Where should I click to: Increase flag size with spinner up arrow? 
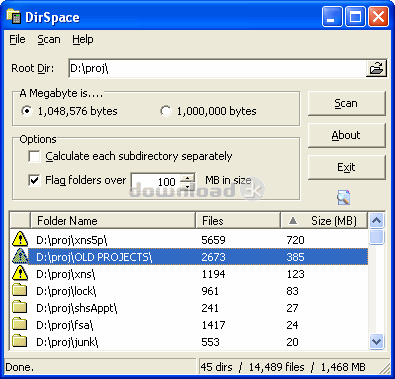(x=187, y=178)
